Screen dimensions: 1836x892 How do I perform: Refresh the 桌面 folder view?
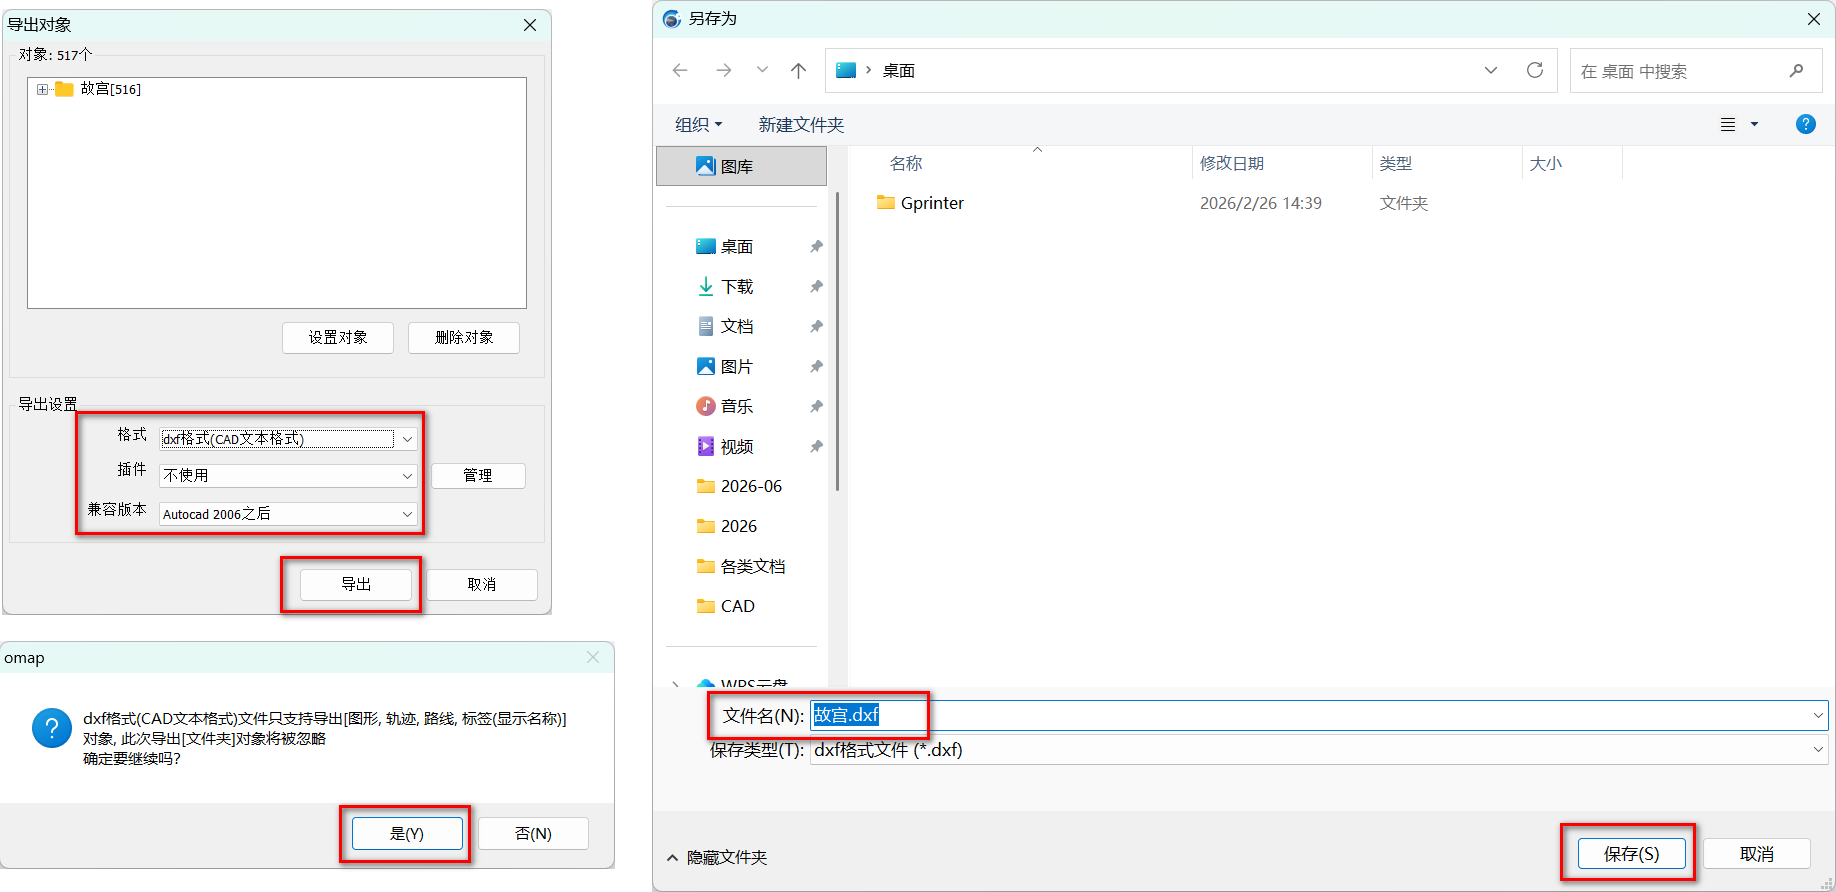point(1535,70)
